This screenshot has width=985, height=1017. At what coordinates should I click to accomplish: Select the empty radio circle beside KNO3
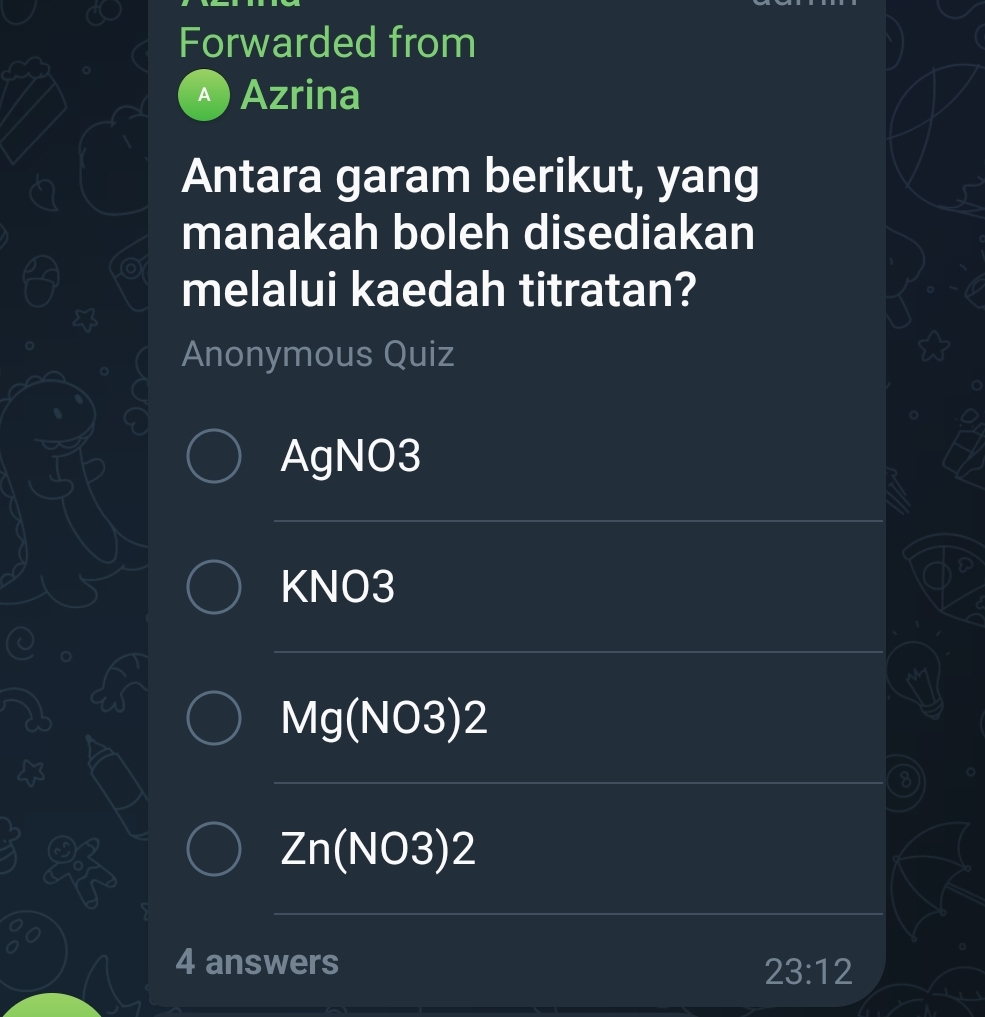click(214, 587)
